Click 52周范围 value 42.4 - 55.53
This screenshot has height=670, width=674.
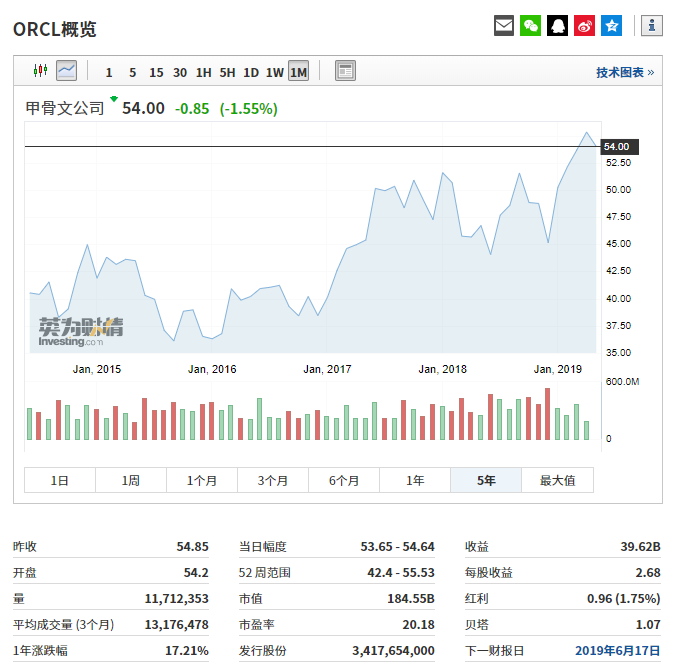(401, 572)
